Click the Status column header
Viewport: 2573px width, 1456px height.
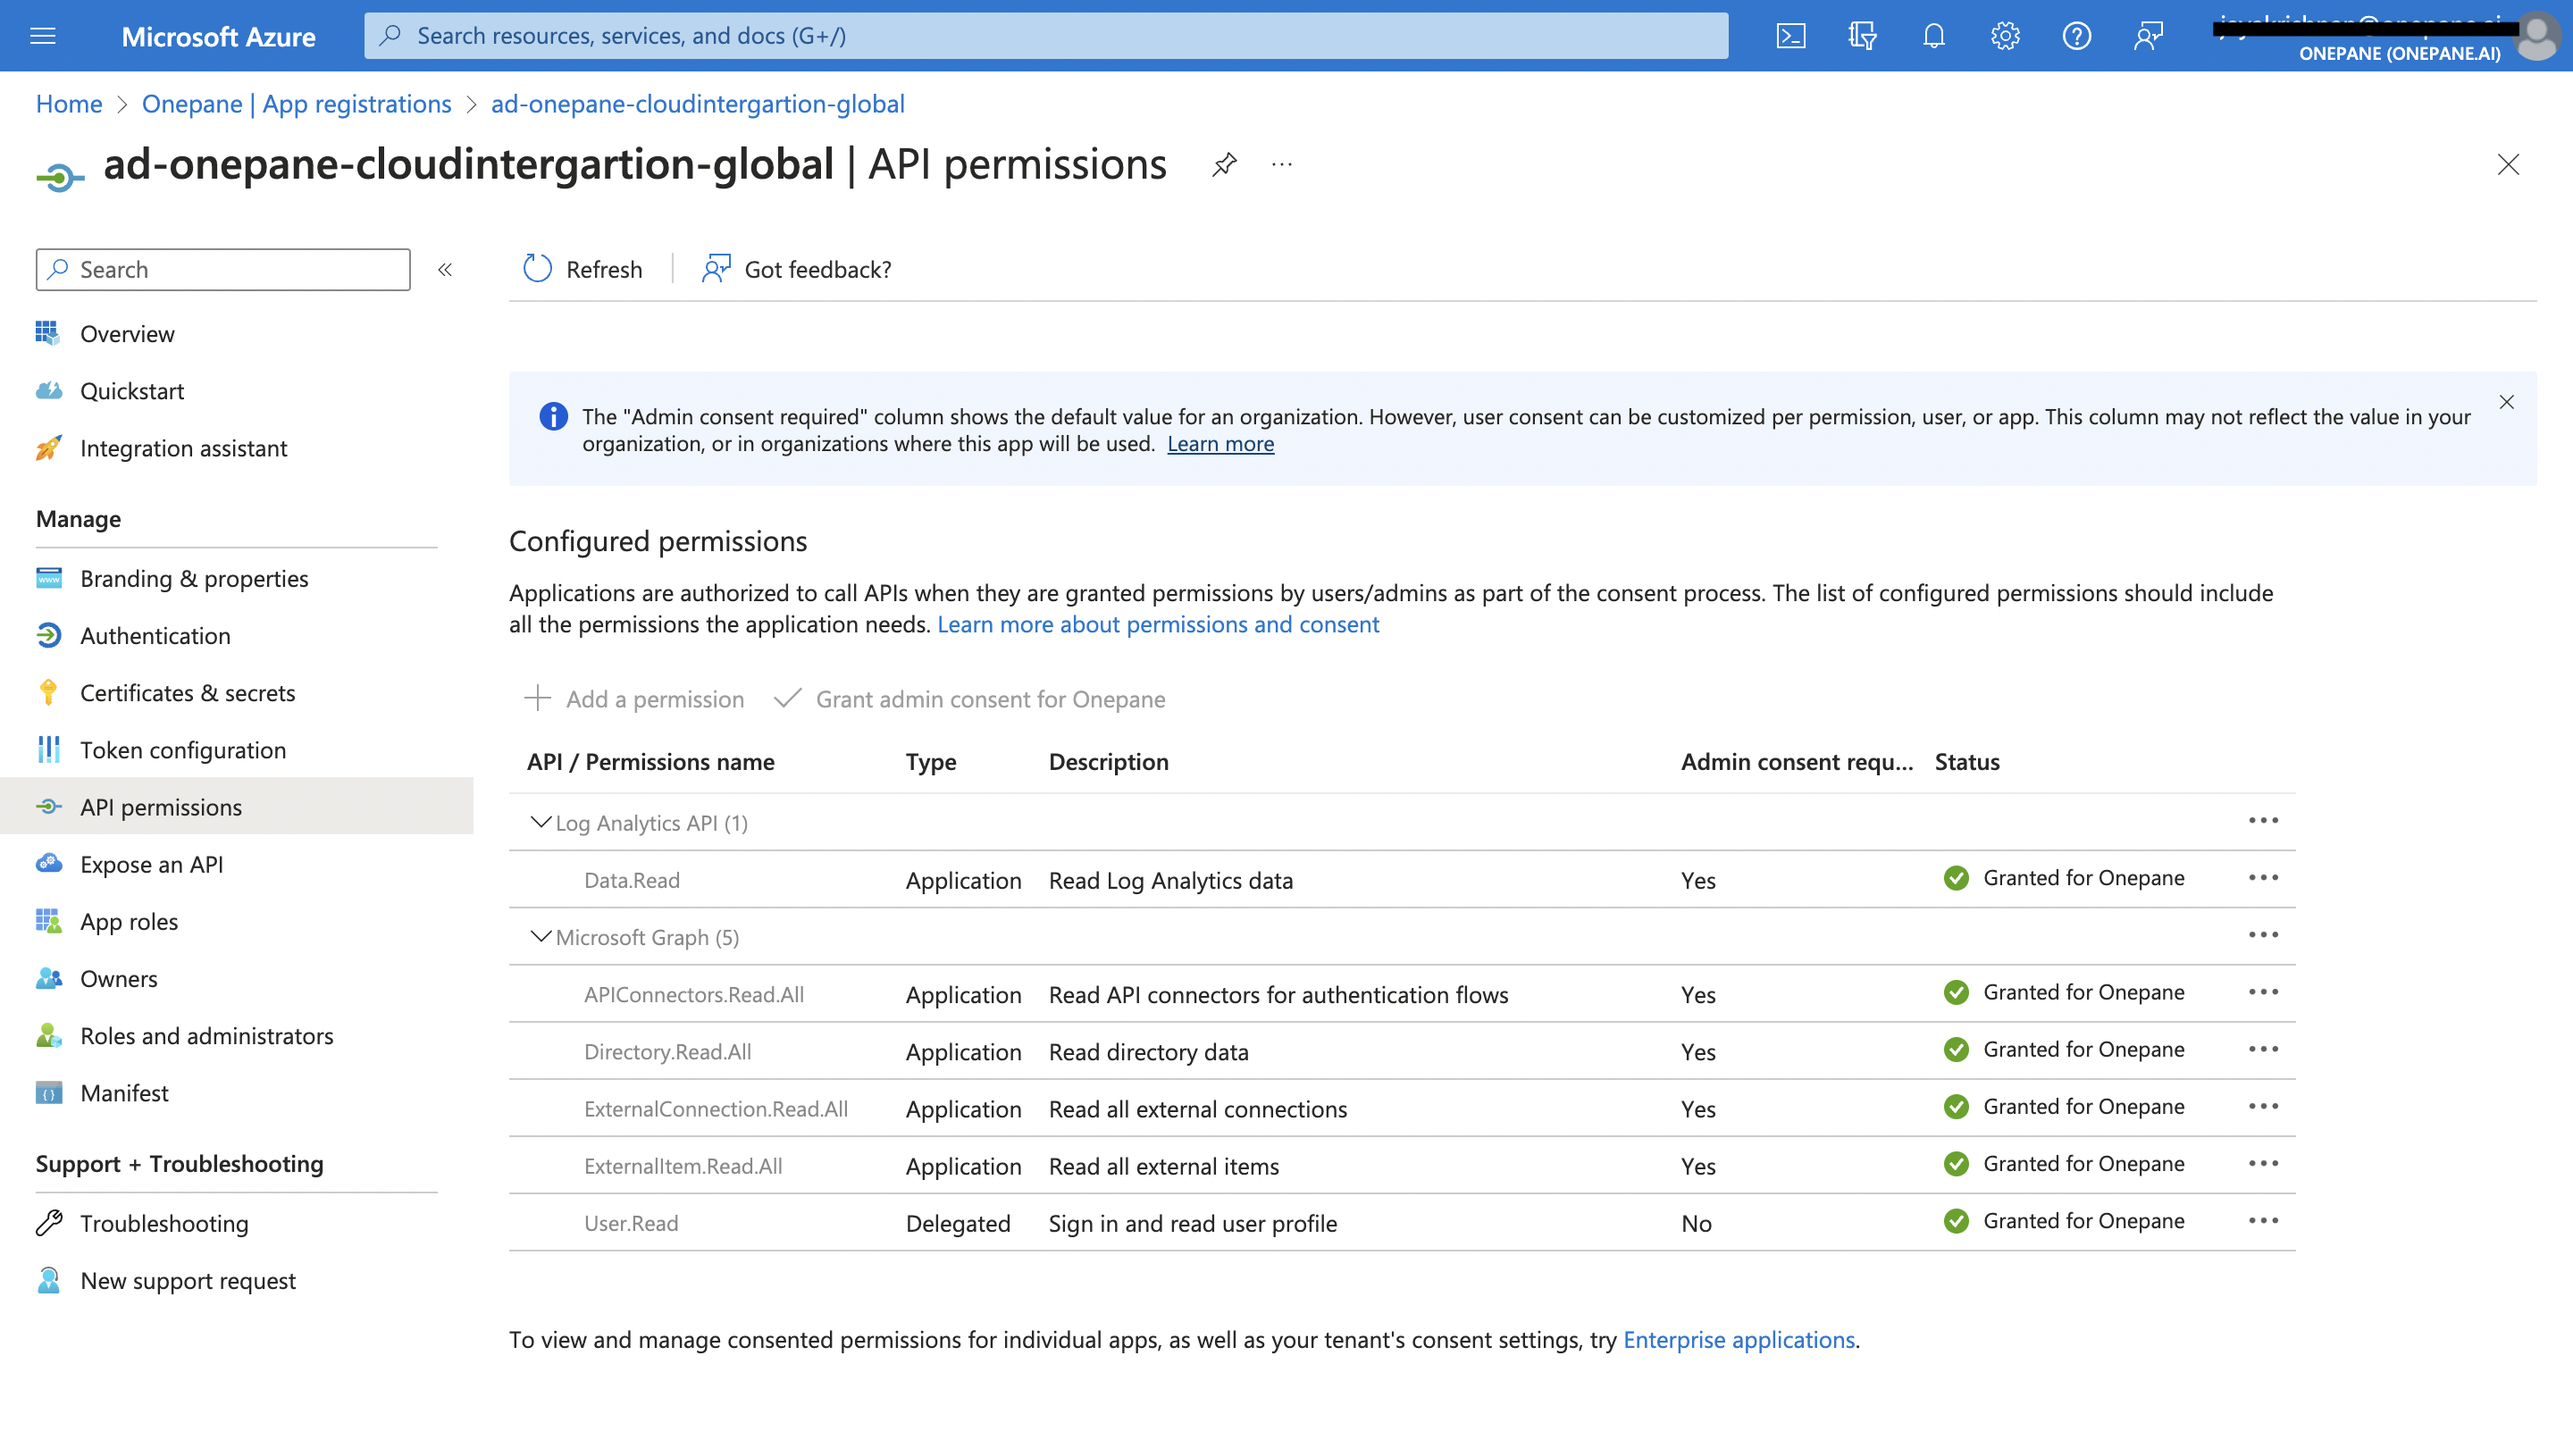coord(1966,762)
